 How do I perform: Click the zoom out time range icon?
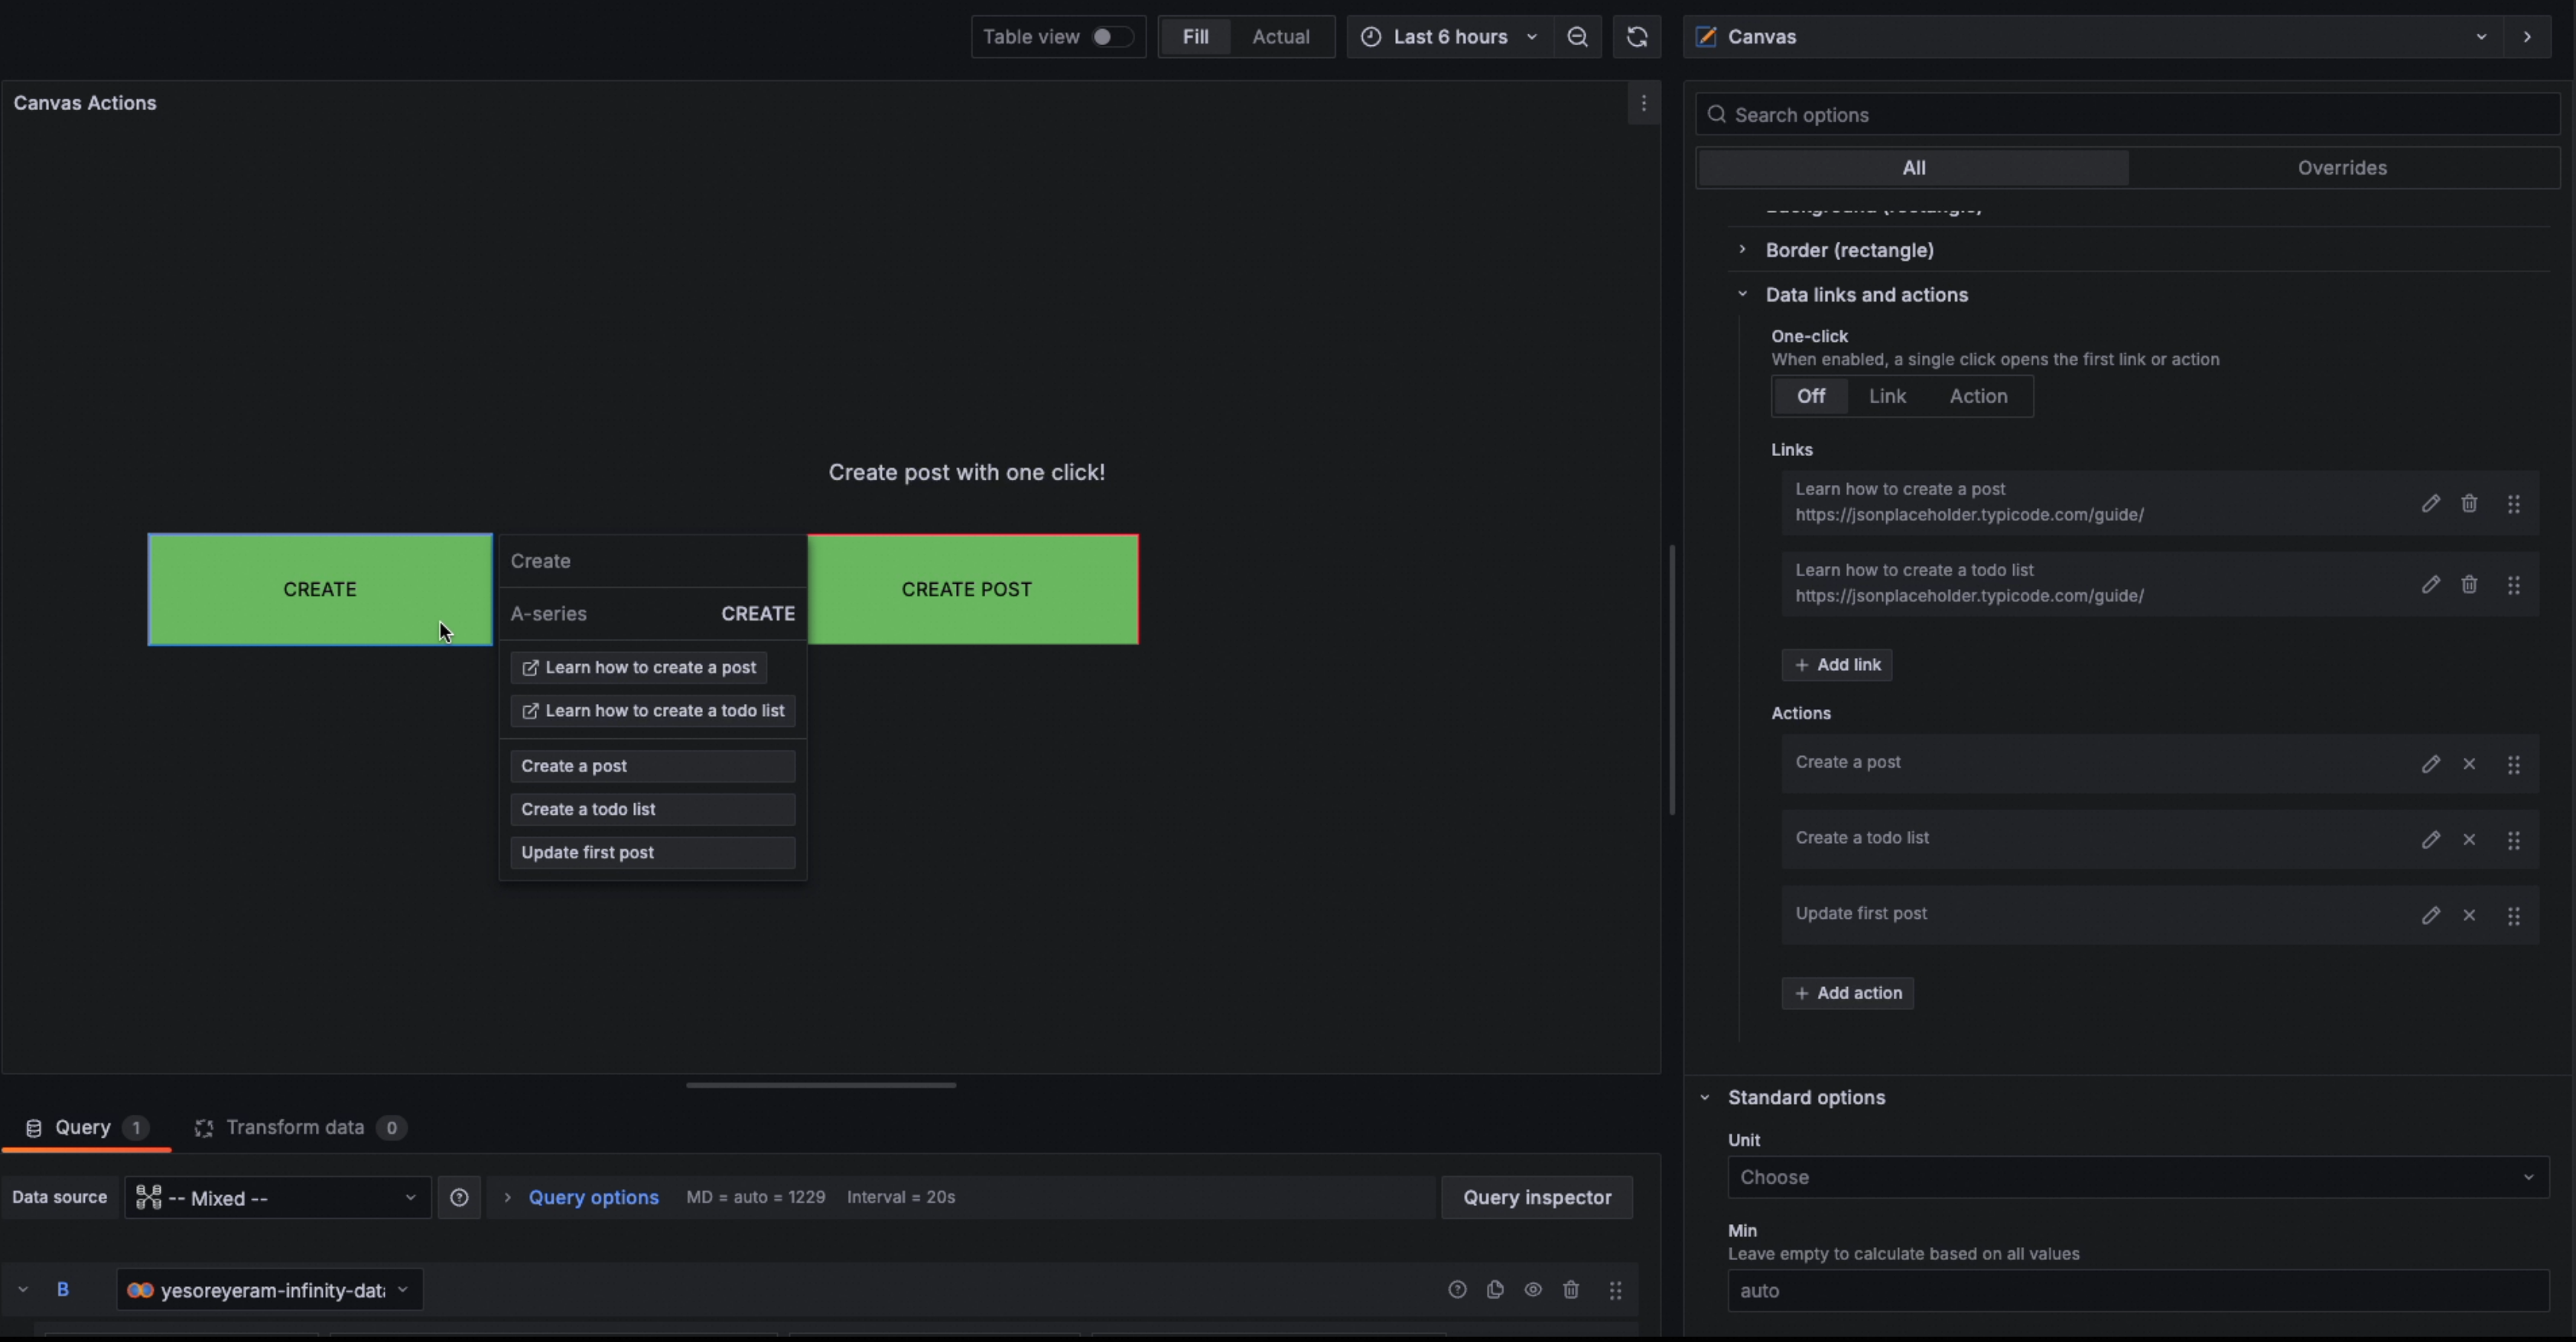[1577, 37]
